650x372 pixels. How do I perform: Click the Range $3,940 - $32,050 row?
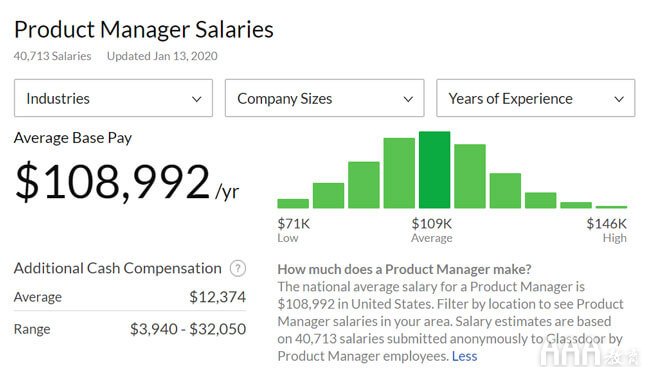pos(130,329)
